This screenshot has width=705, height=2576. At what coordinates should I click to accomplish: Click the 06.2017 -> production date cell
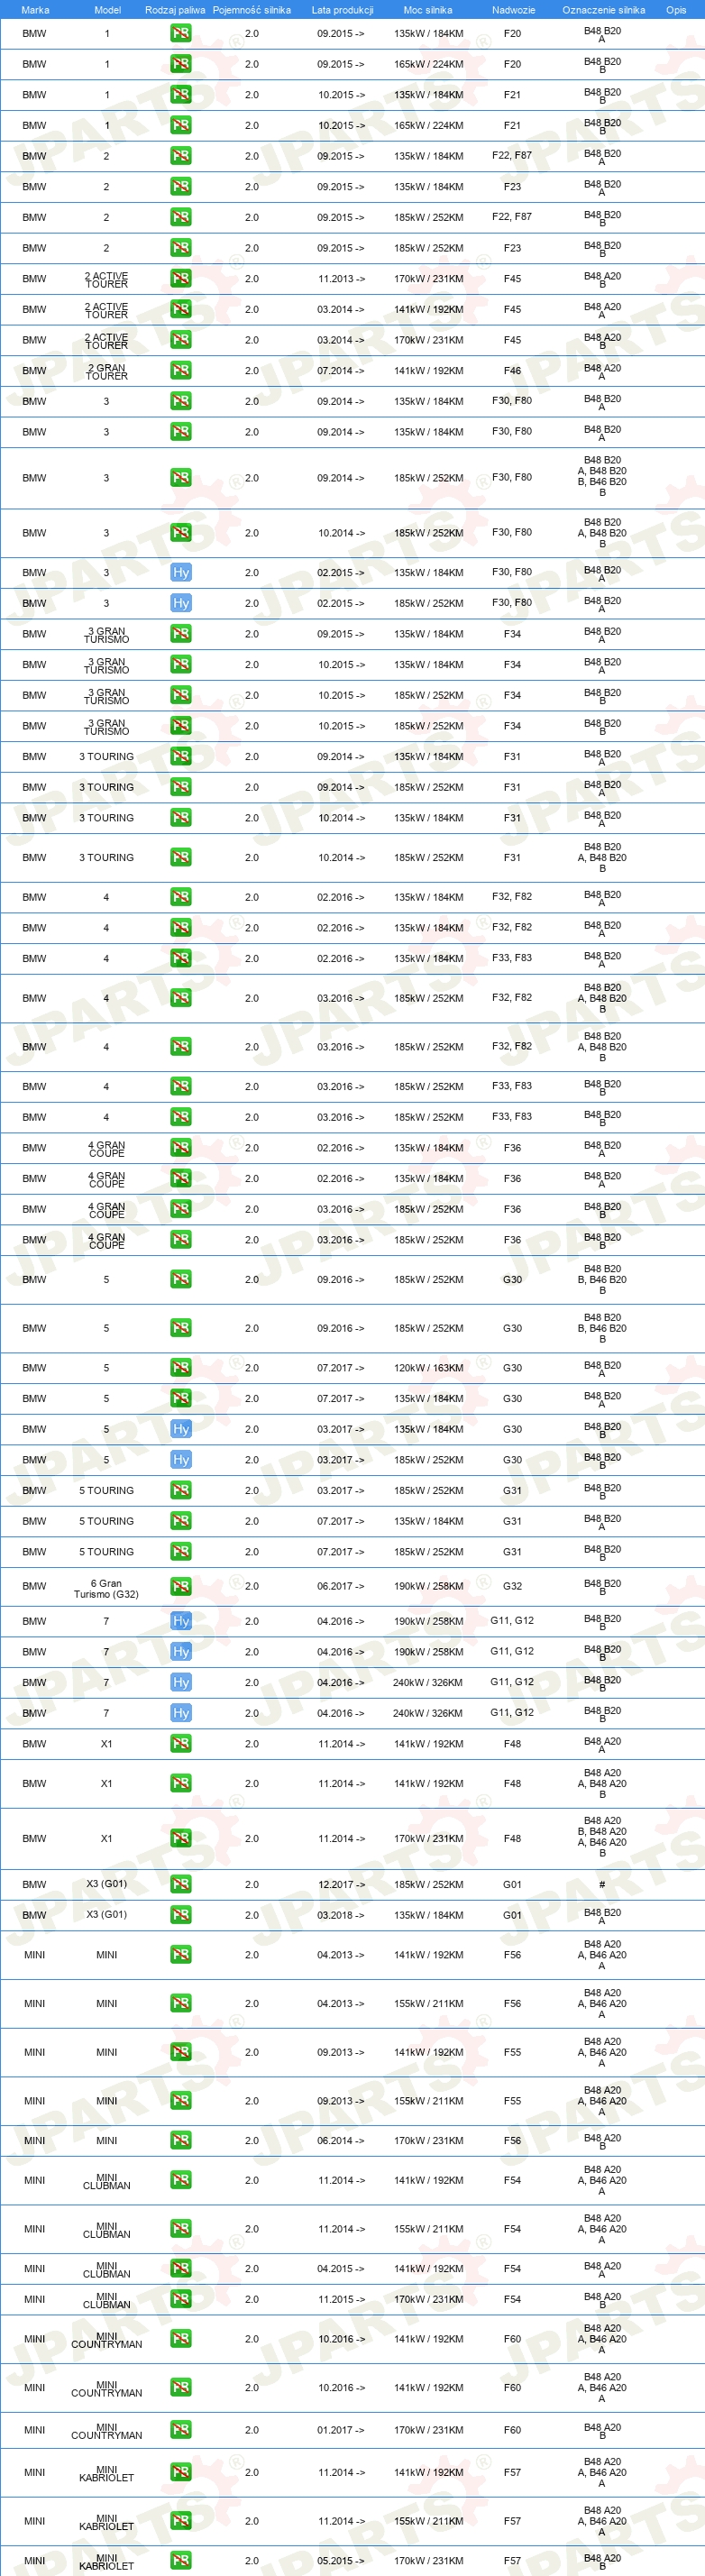click(x=341, y=1586)
